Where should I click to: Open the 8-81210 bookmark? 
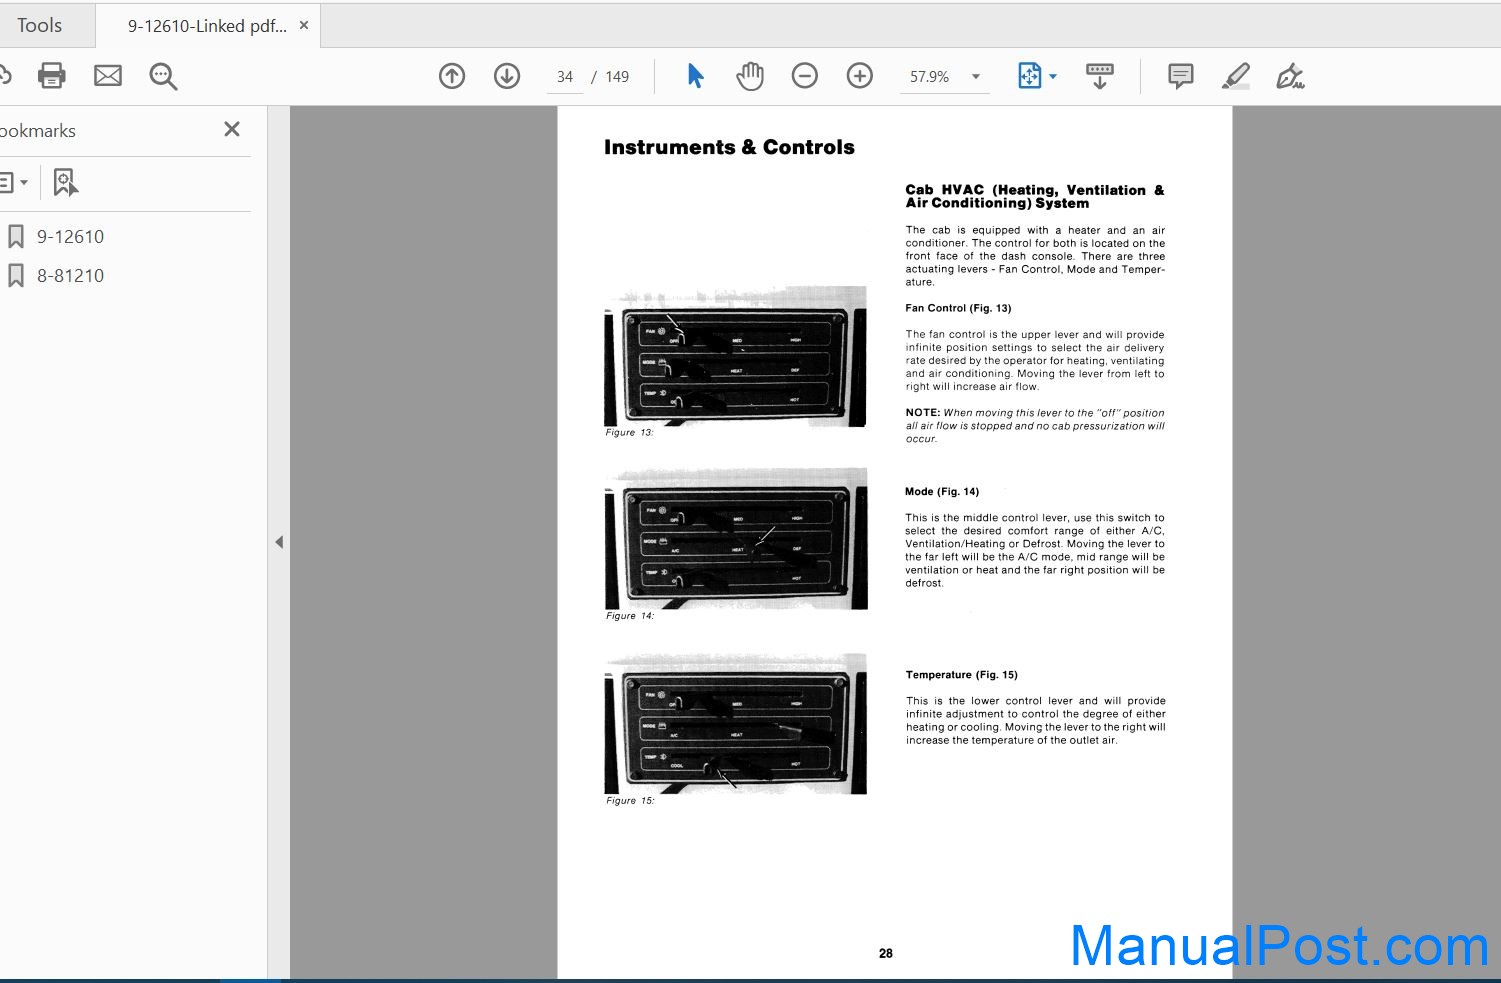click(70, 276)
